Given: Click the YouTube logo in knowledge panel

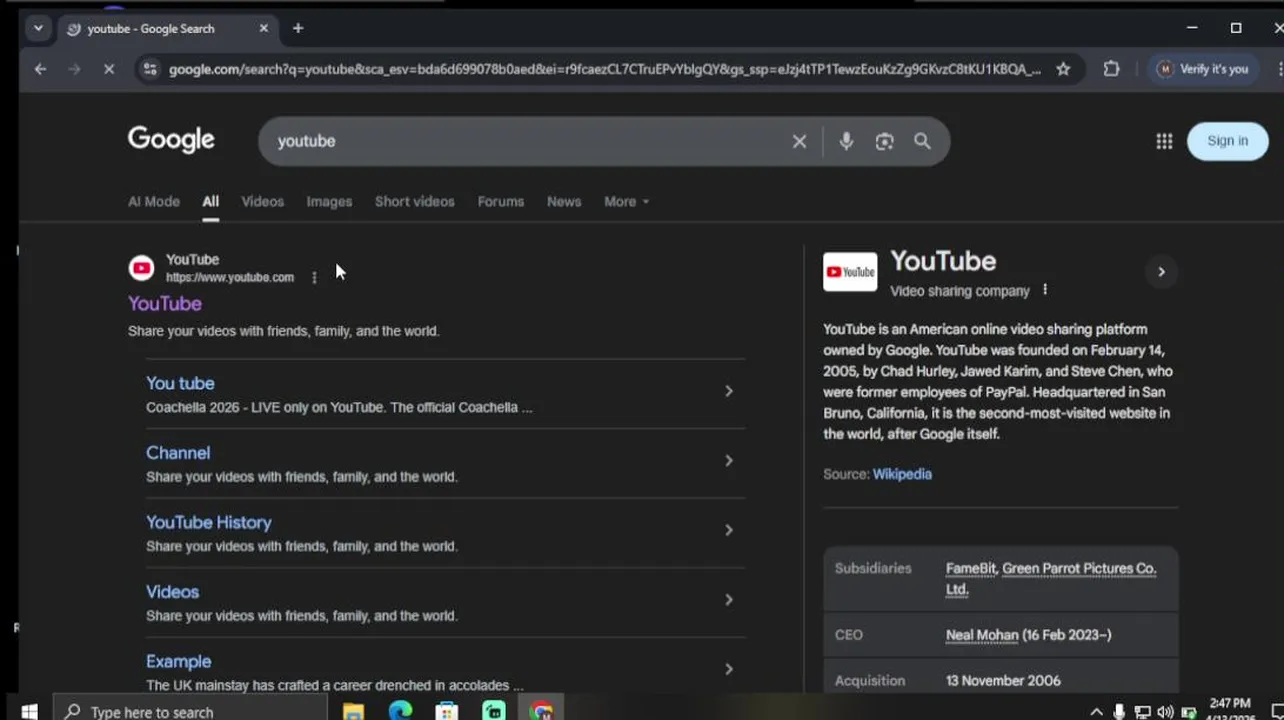Looking at the screenshot, I should 850,272.
